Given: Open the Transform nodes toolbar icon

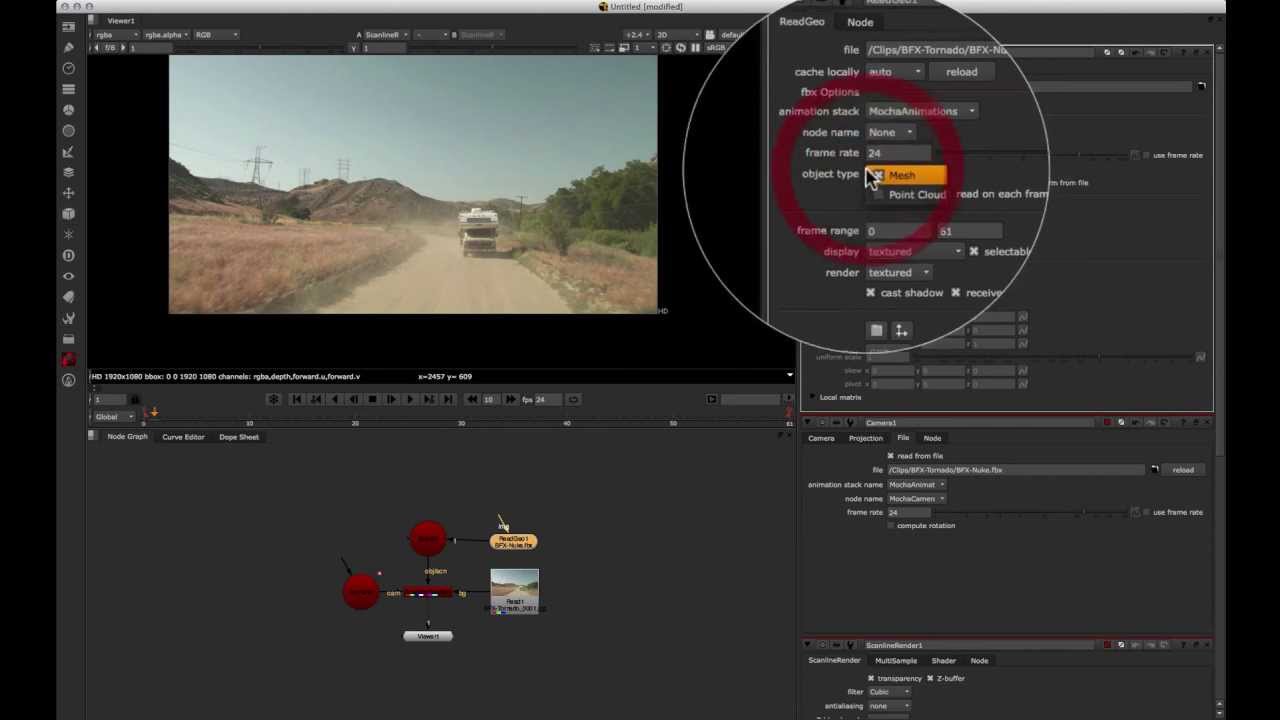Looking at the screenshot, I should (x=68, y=193).
